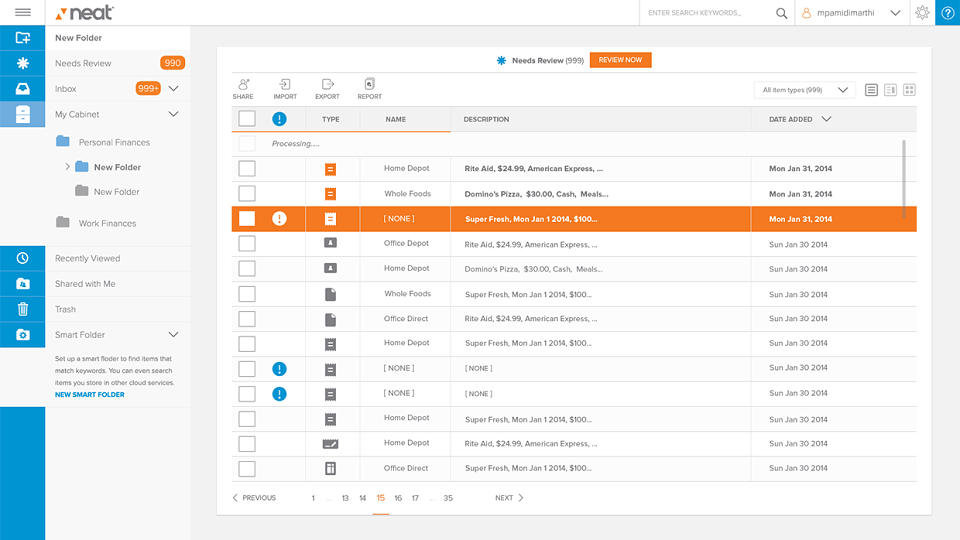Switch to grid thumbnail view icon
The width and height of the screenshot is (960, 540).
pos(909,90)
